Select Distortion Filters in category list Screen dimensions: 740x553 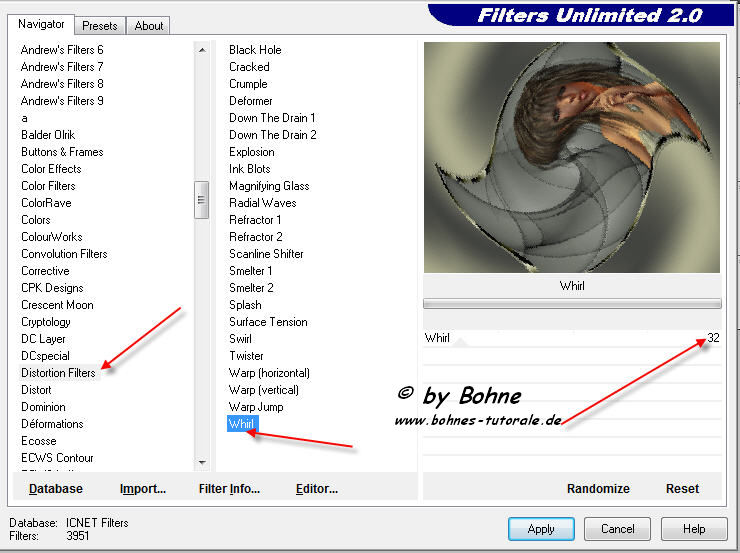[x=58, y=373]
